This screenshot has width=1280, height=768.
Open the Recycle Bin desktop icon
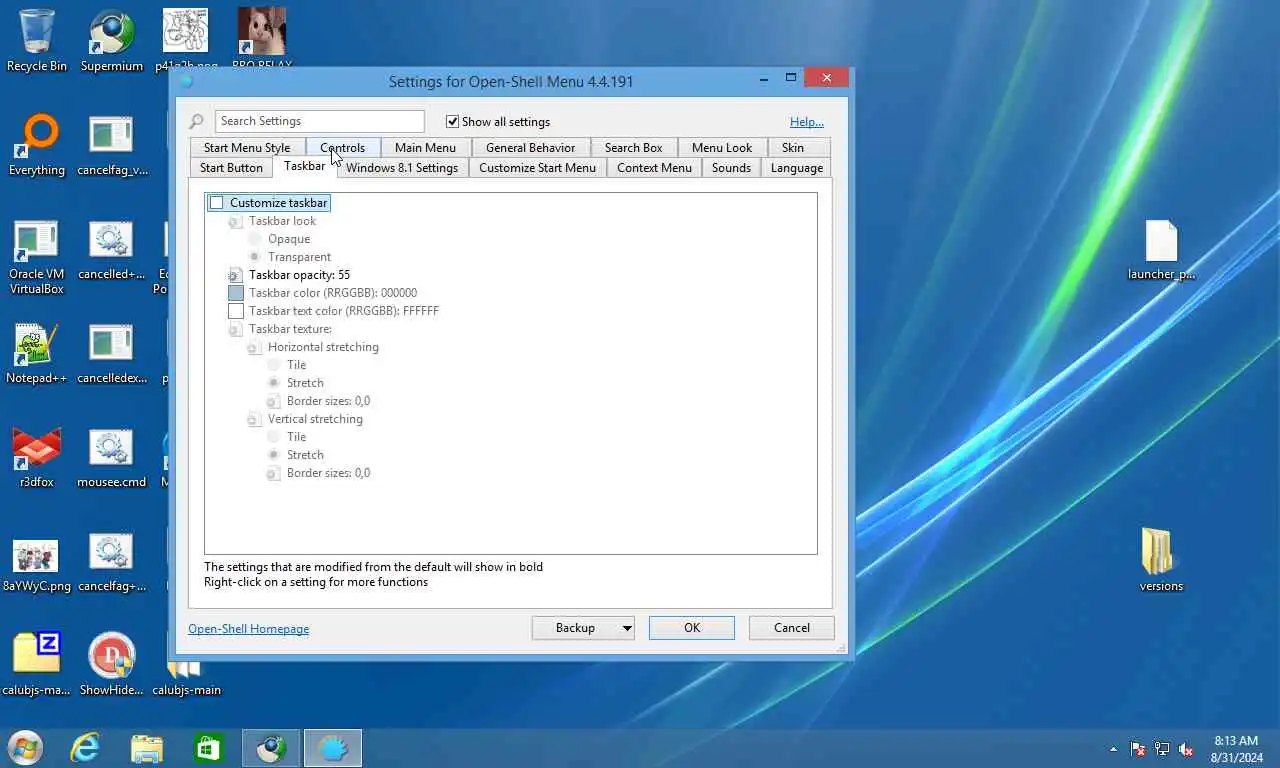pos(37,40)
